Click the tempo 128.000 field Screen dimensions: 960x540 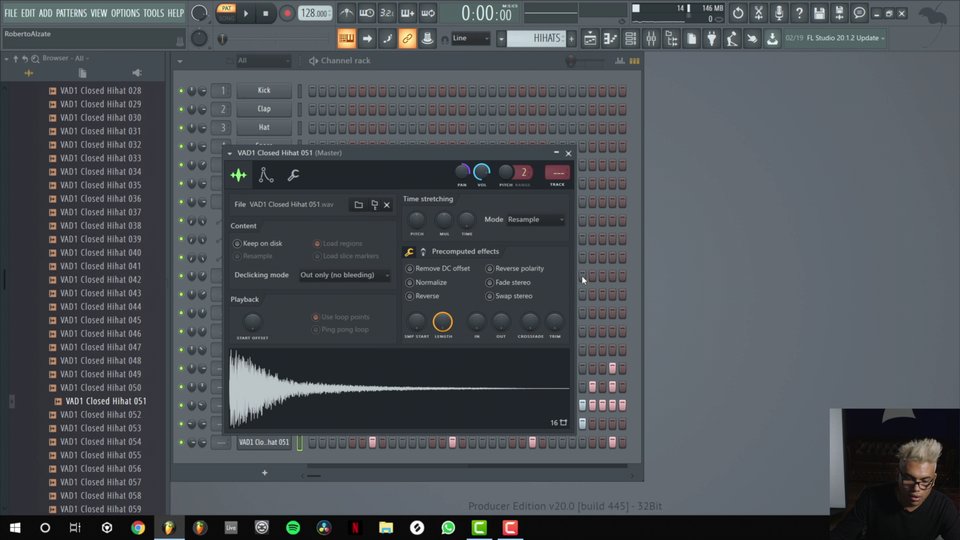[x=315, y=13]
